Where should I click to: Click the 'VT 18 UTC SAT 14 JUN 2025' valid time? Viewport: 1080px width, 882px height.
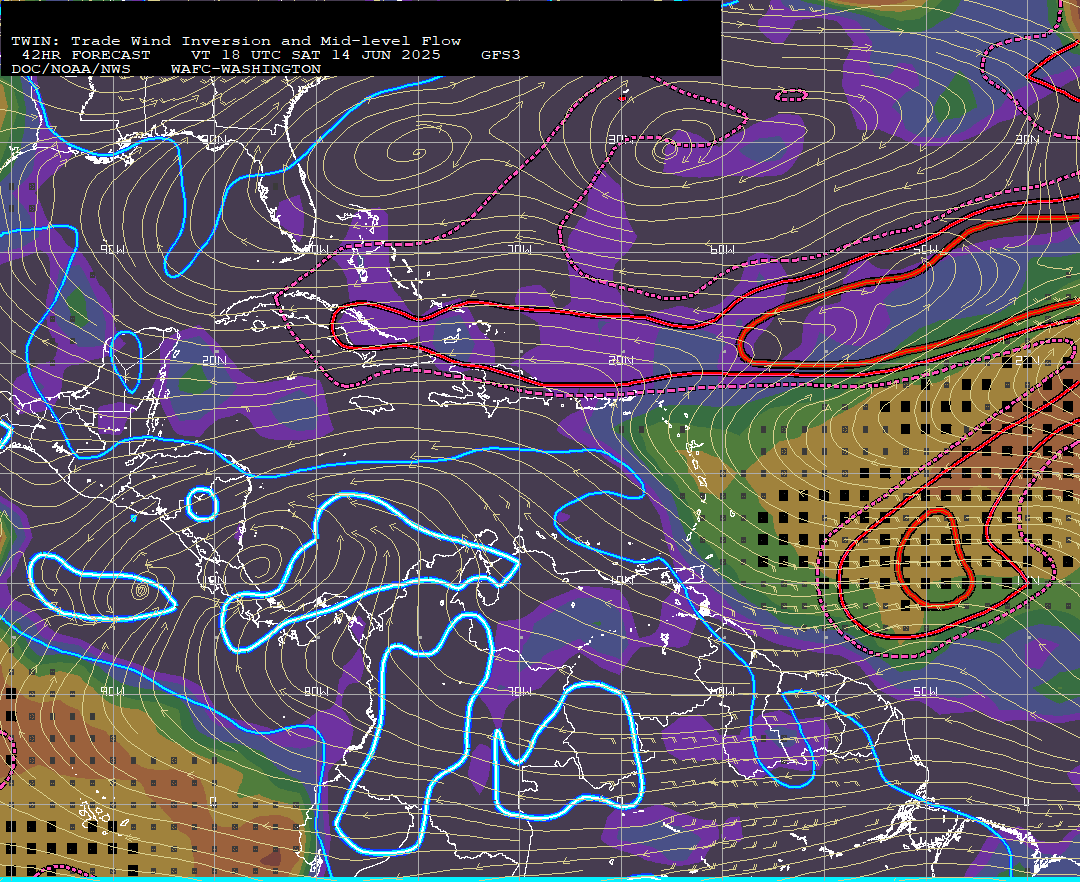315,55
